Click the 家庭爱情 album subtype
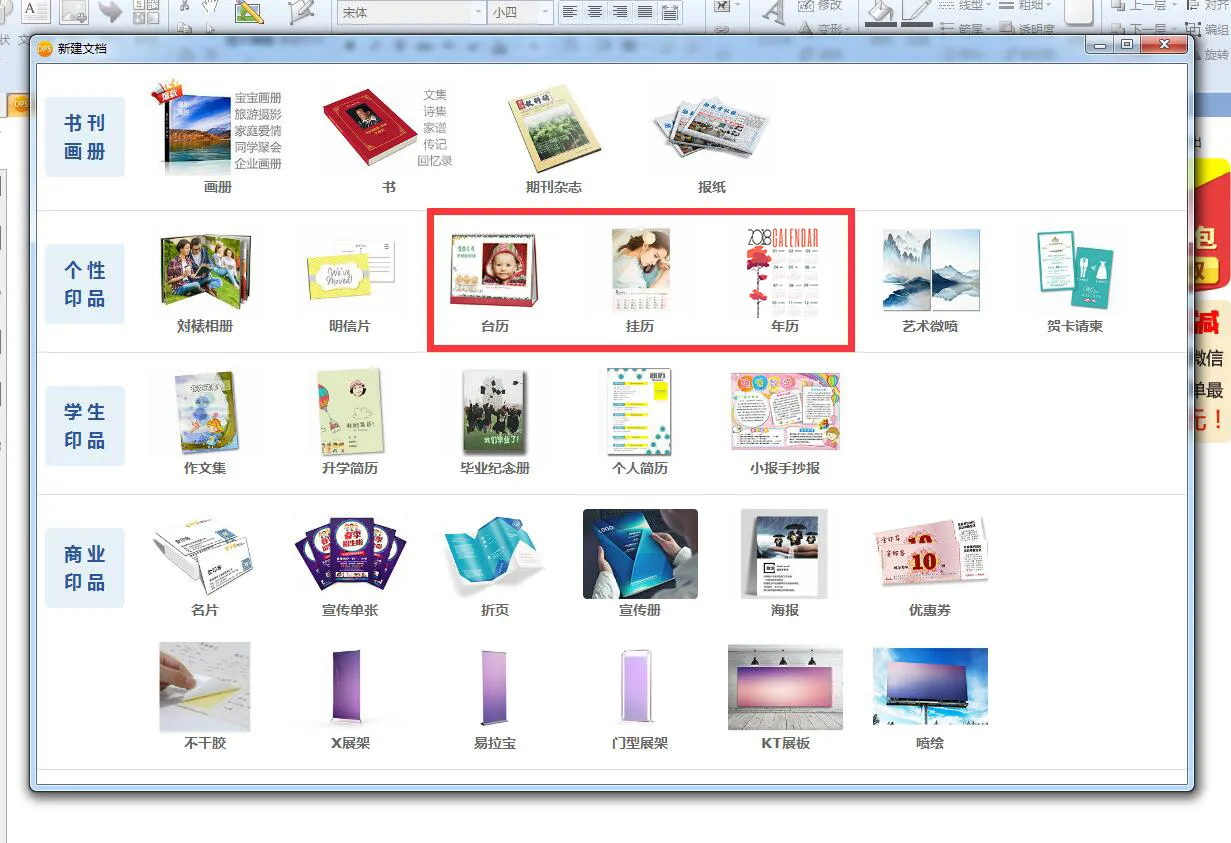1231x843 pixels. click(x=258, y=130)
